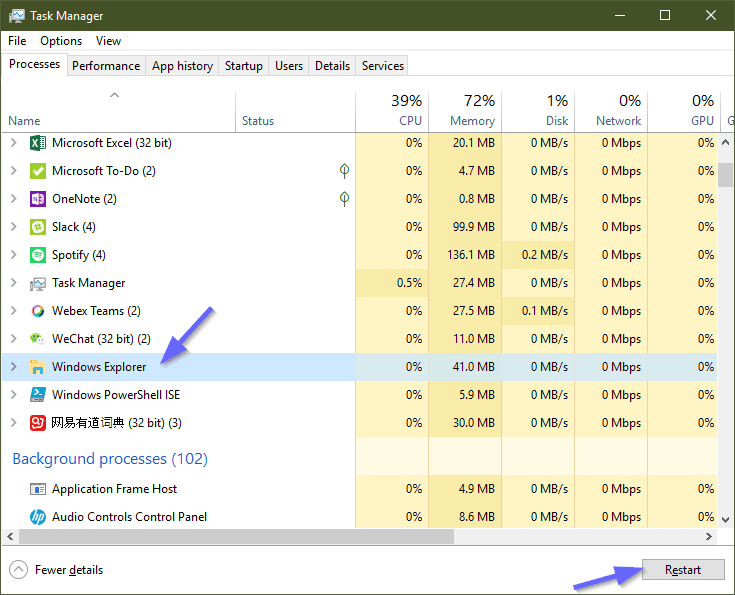Collapse view with Fewer details toggle
The image size is (735, 595).
coord(20,570)
